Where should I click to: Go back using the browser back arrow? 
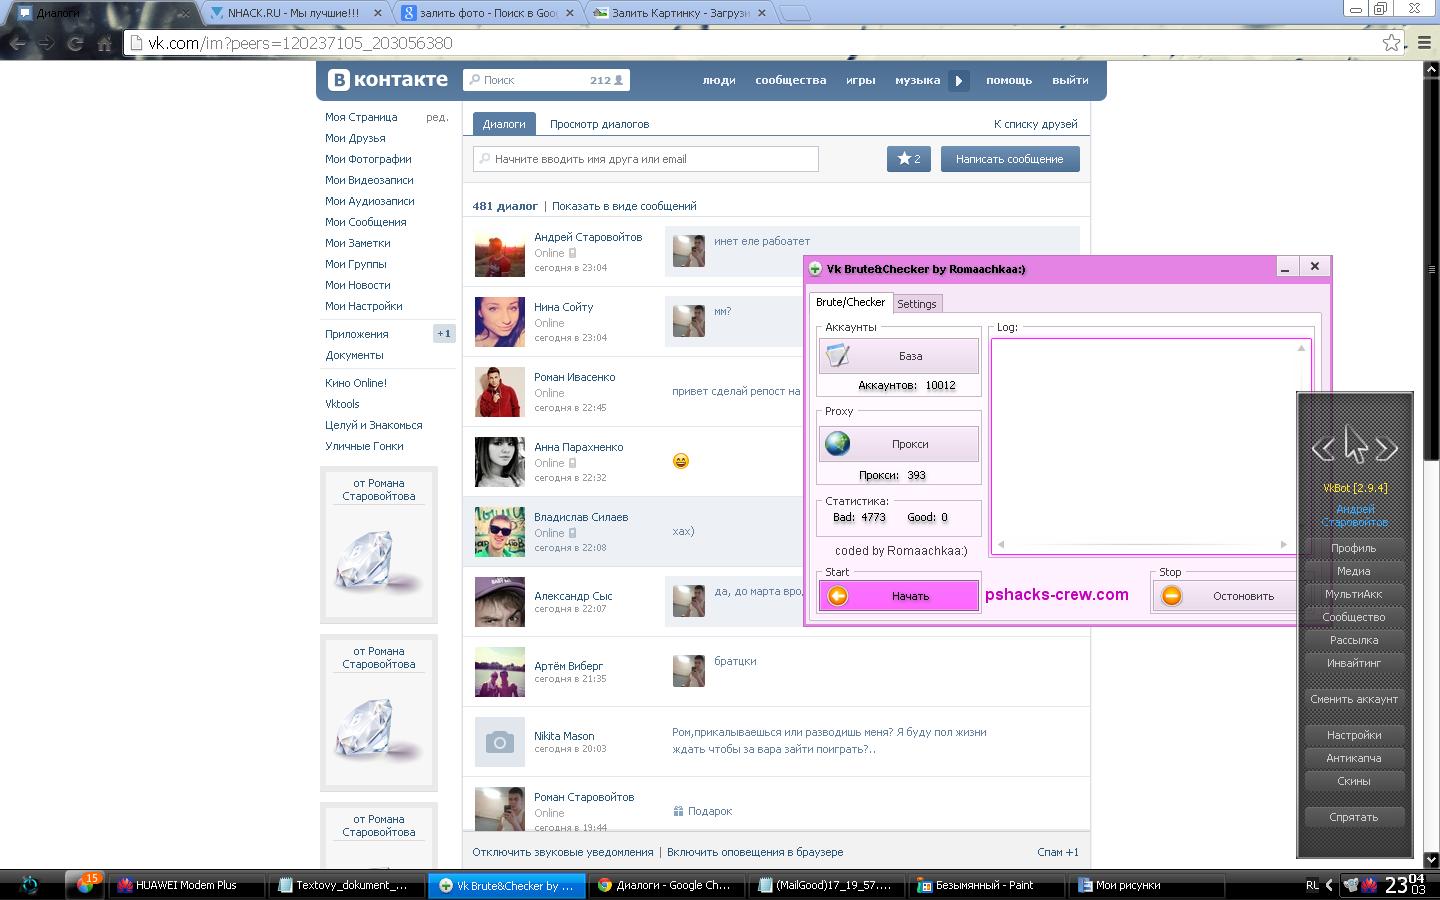18,43
